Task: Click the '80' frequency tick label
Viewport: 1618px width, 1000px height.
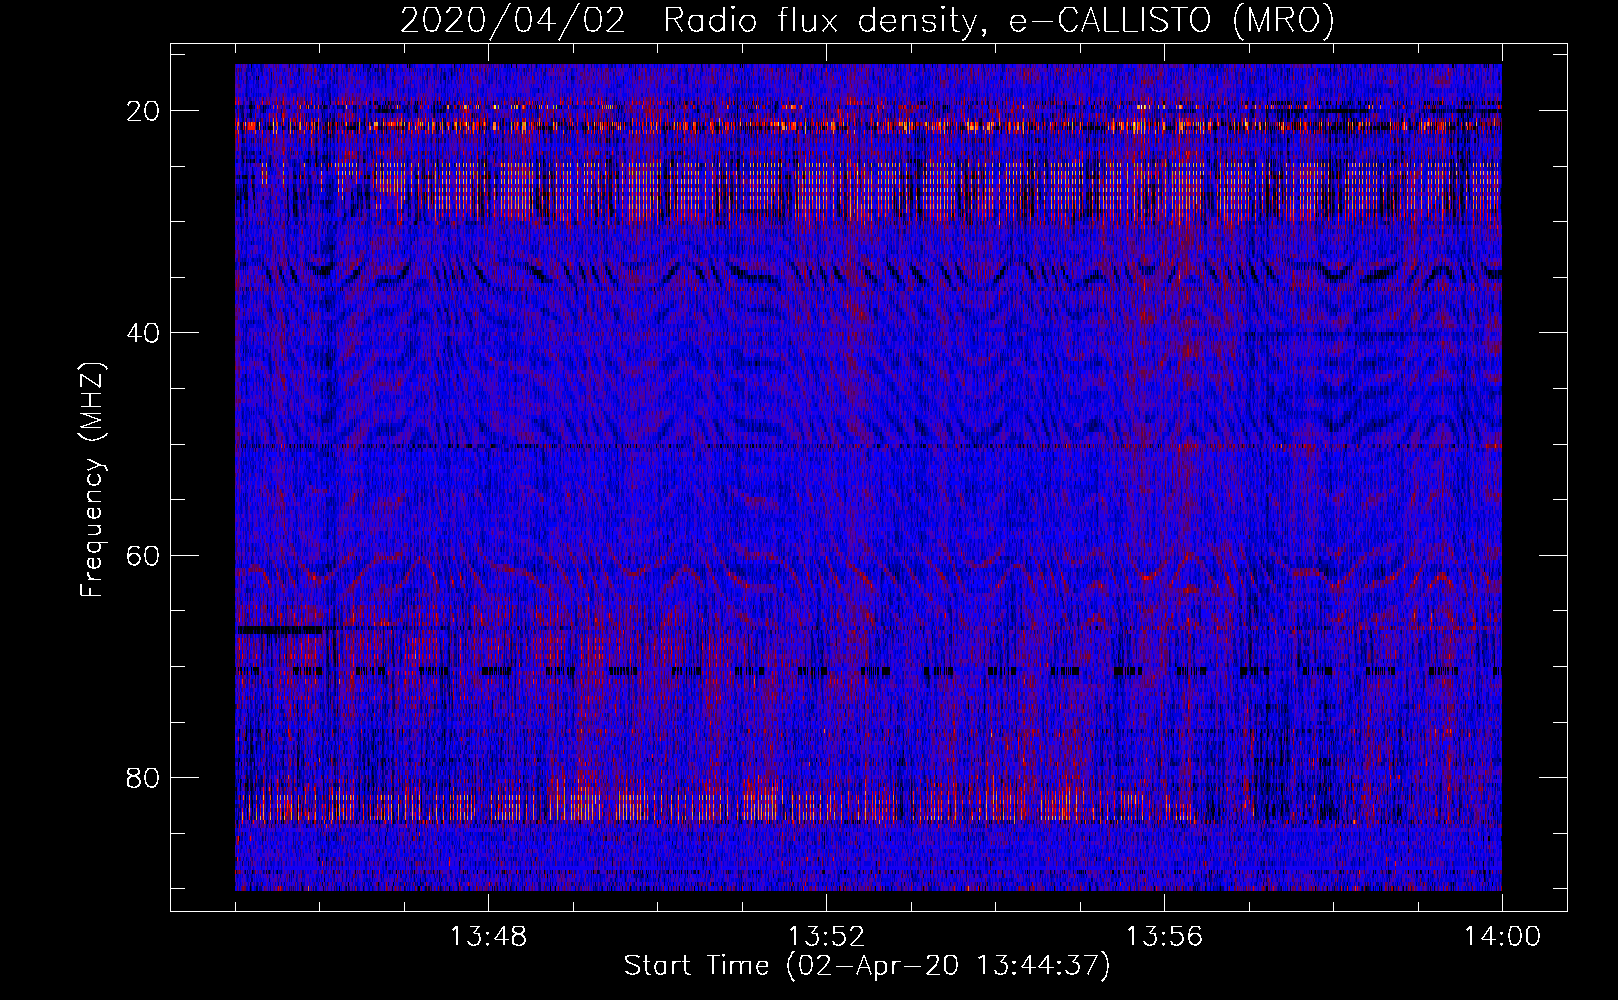Action: (x=144, y=777)
